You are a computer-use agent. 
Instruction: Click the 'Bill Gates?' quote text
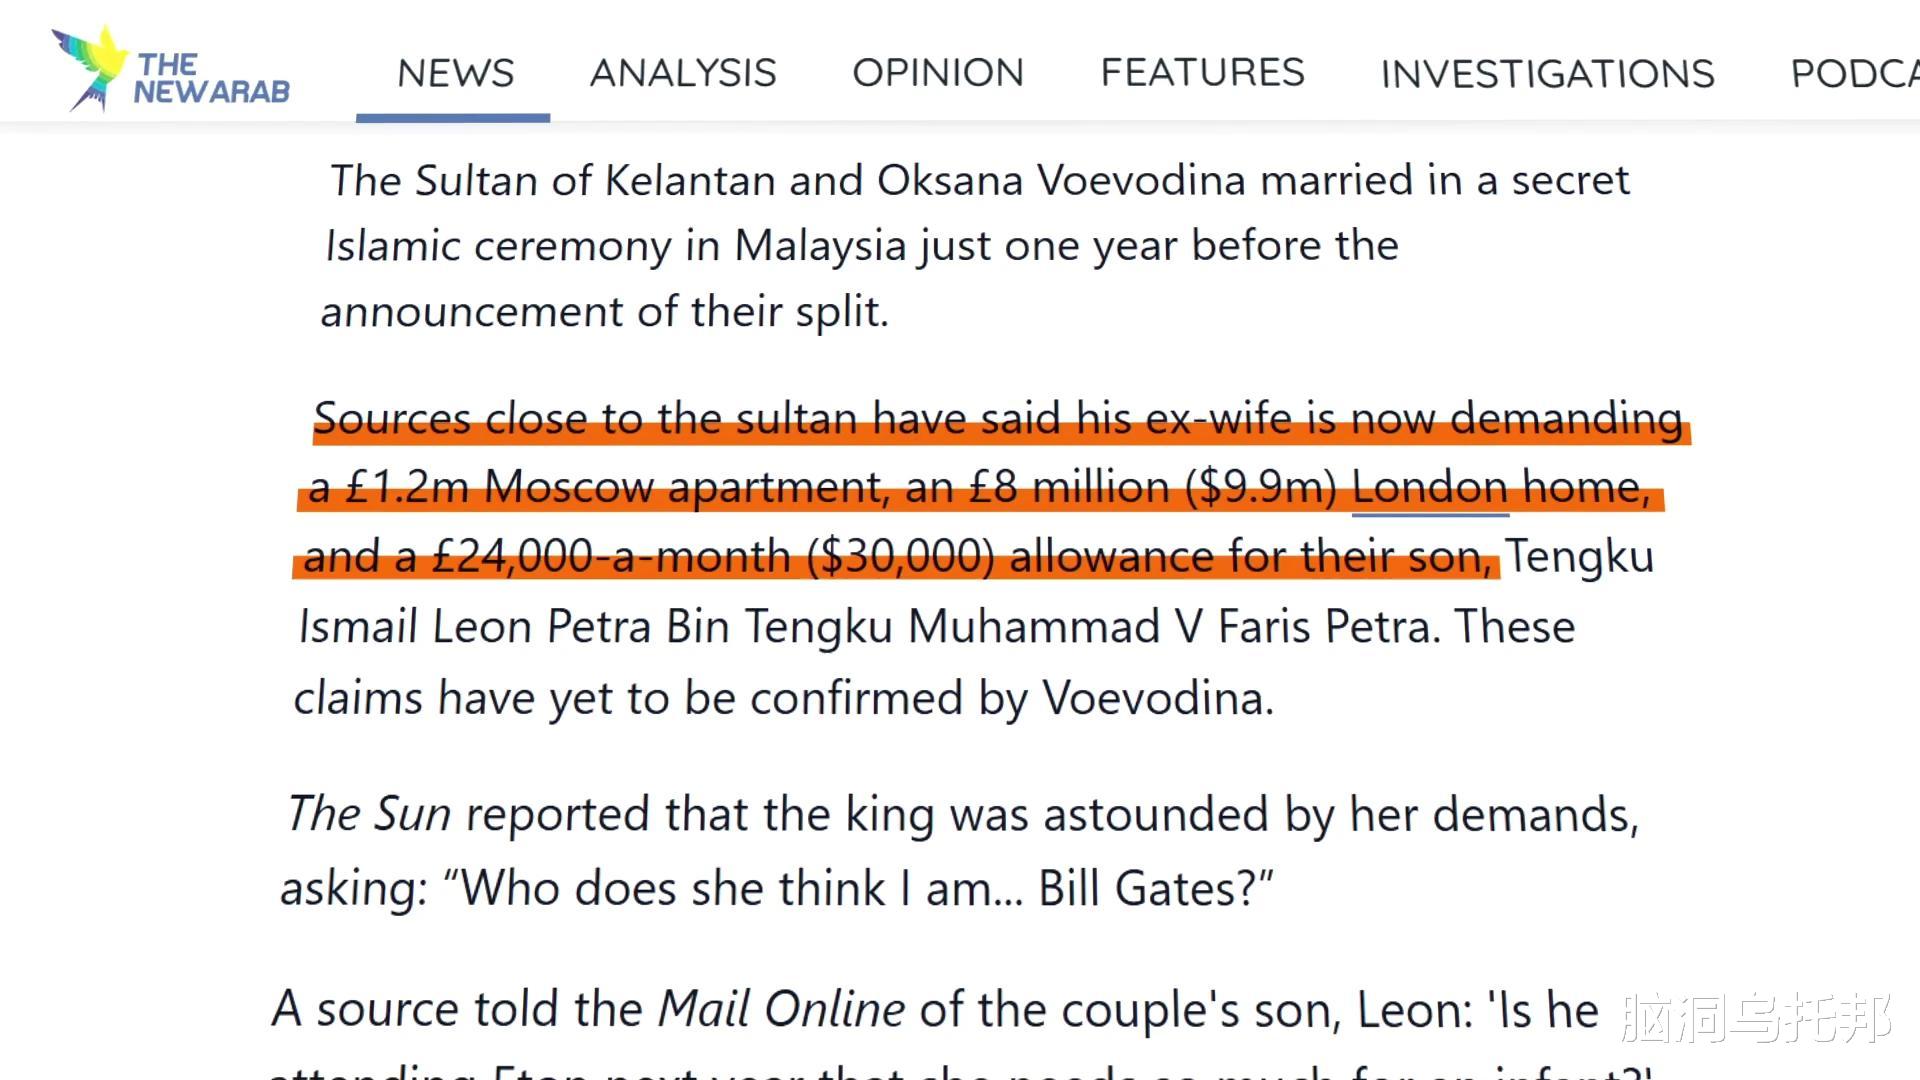(x=1155, y=888)
